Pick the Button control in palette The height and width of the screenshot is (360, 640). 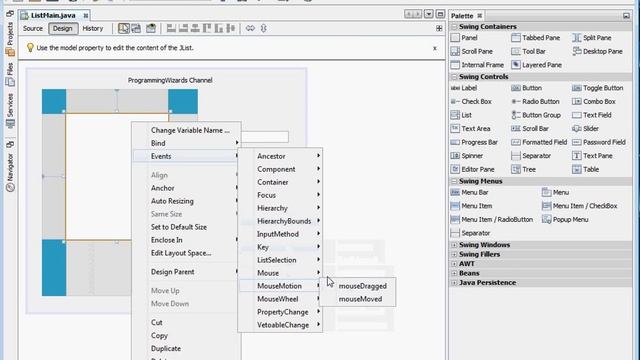pos(527,88)
